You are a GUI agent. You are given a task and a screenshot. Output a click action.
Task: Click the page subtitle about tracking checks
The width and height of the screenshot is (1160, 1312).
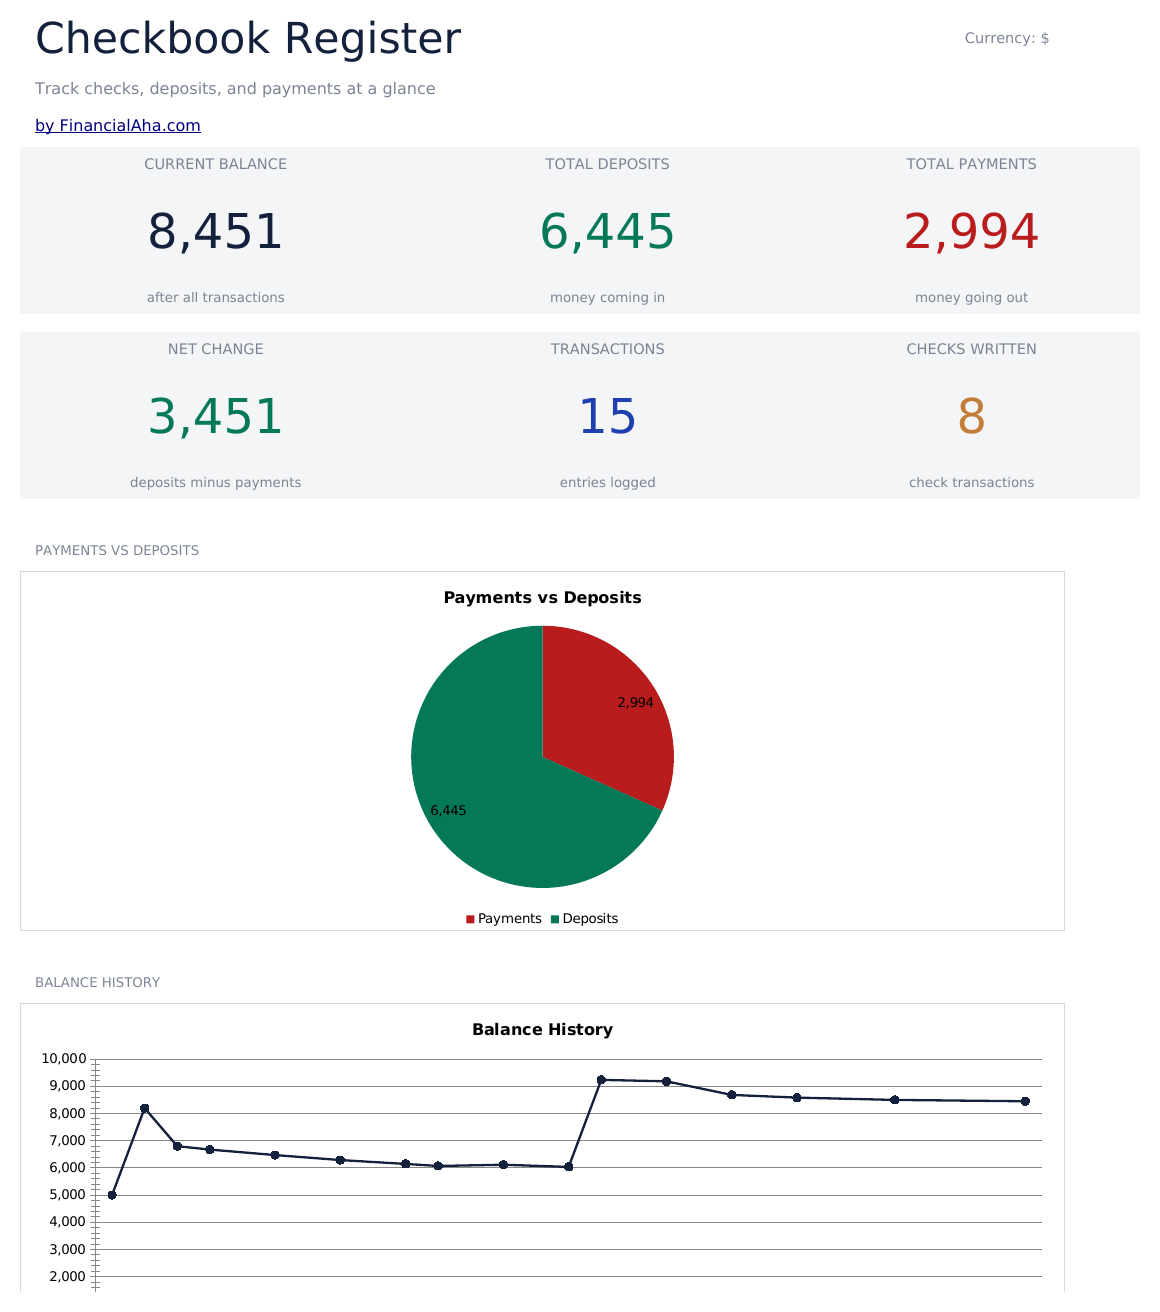coord(235,89)
